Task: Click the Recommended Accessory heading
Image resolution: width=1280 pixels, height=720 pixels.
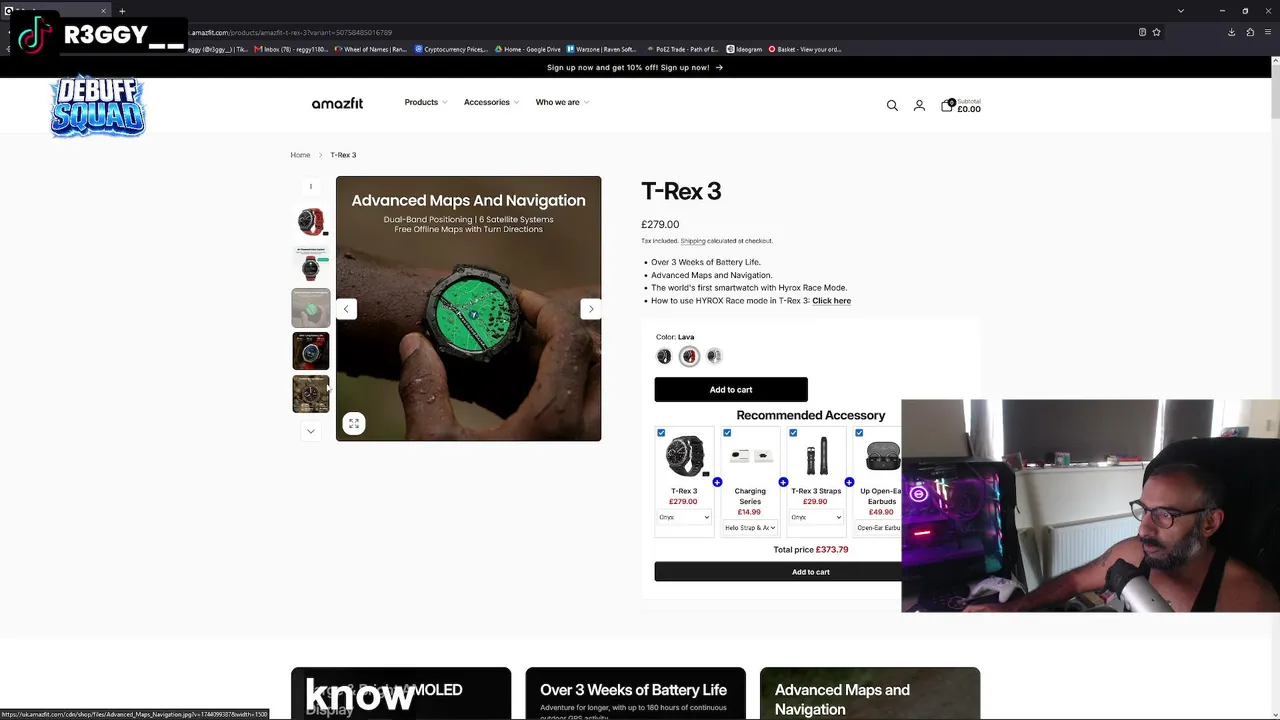Action: (x=811, y=415)
